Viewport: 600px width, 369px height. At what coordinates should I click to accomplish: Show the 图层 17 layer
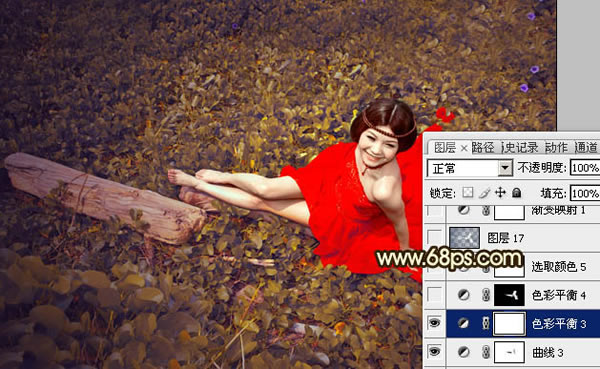point(434,238)
